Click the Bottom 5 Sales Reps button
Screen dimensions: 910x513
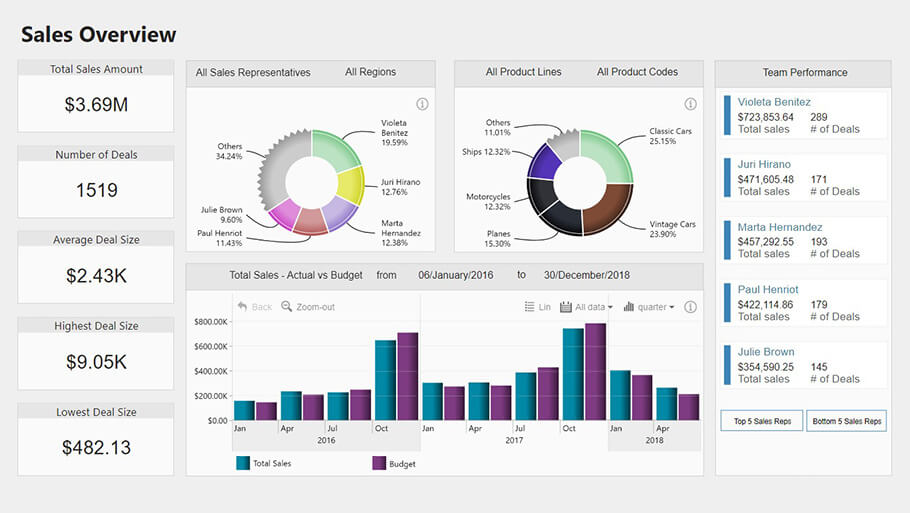(846, 421)
